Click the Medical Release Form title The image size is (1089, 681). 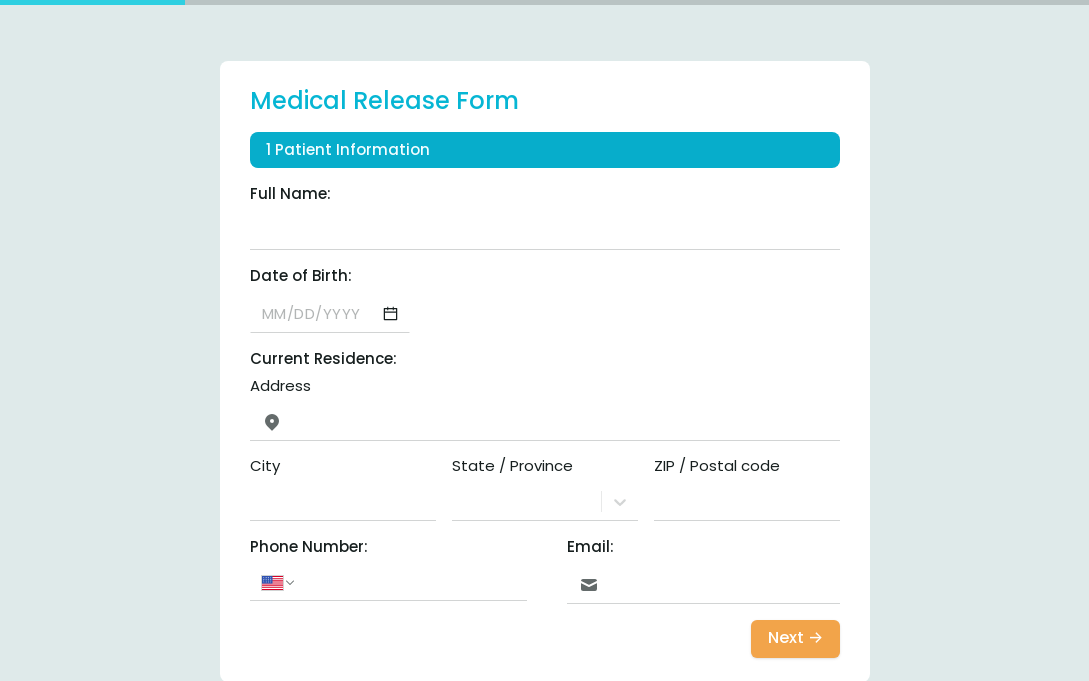point(384,101)
